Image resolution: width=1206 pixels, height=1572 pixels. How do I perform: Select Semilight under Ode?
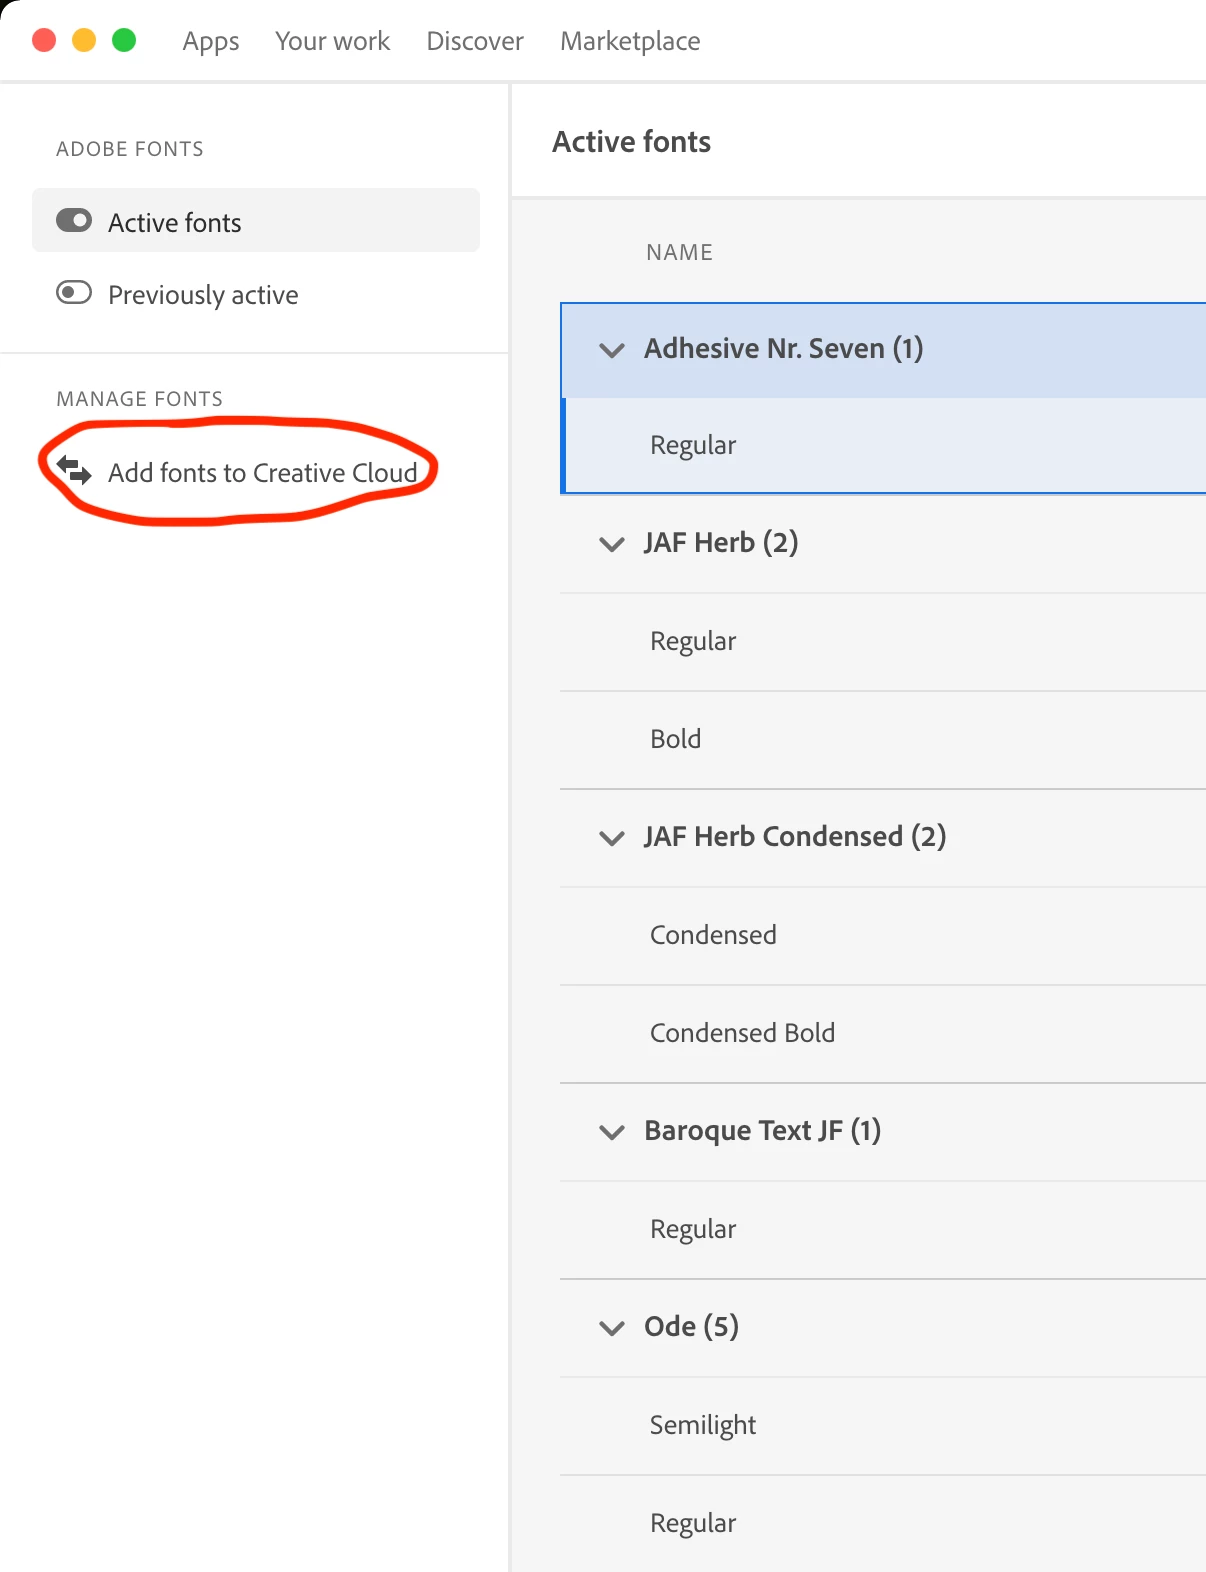coord(883,1425)
